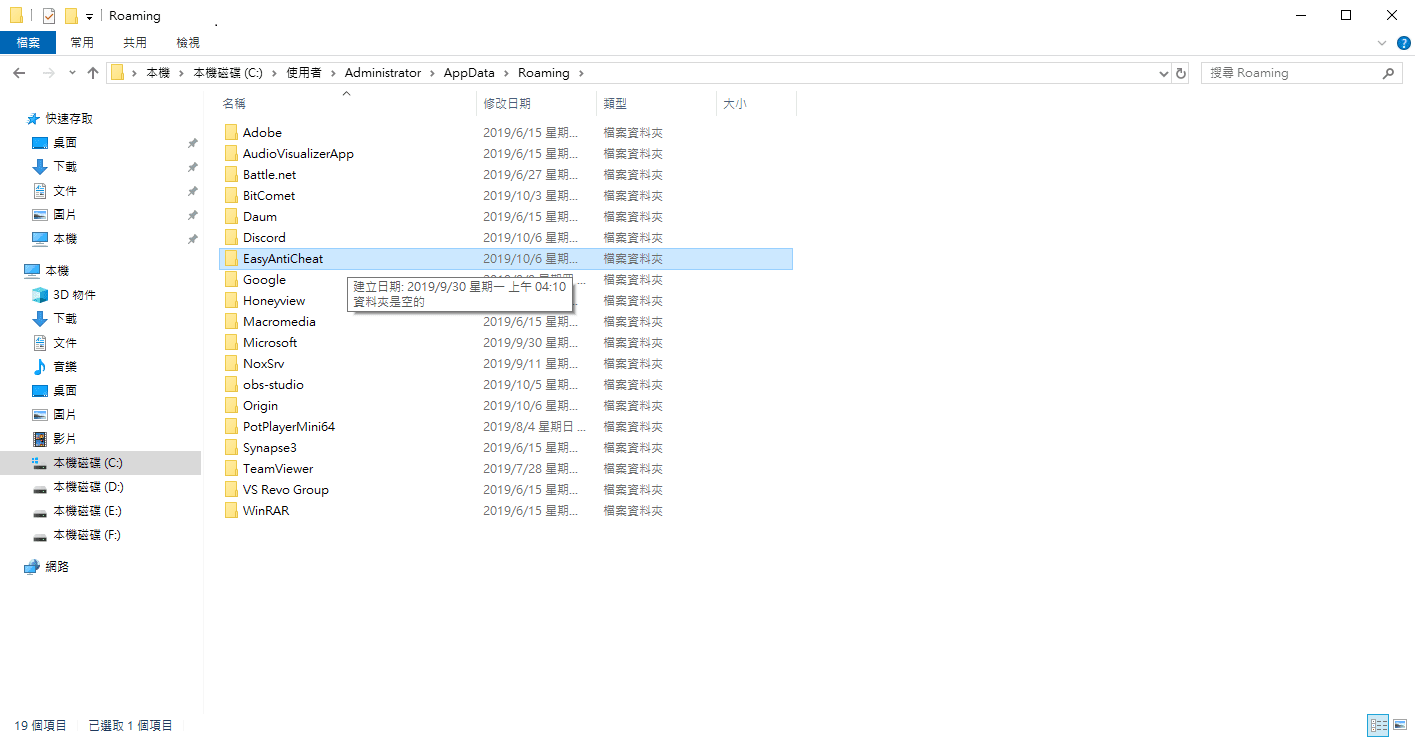The image size is (1422, 747).
Task: Sort by the 修改日期 column header
Action: [x=507, y=104]
